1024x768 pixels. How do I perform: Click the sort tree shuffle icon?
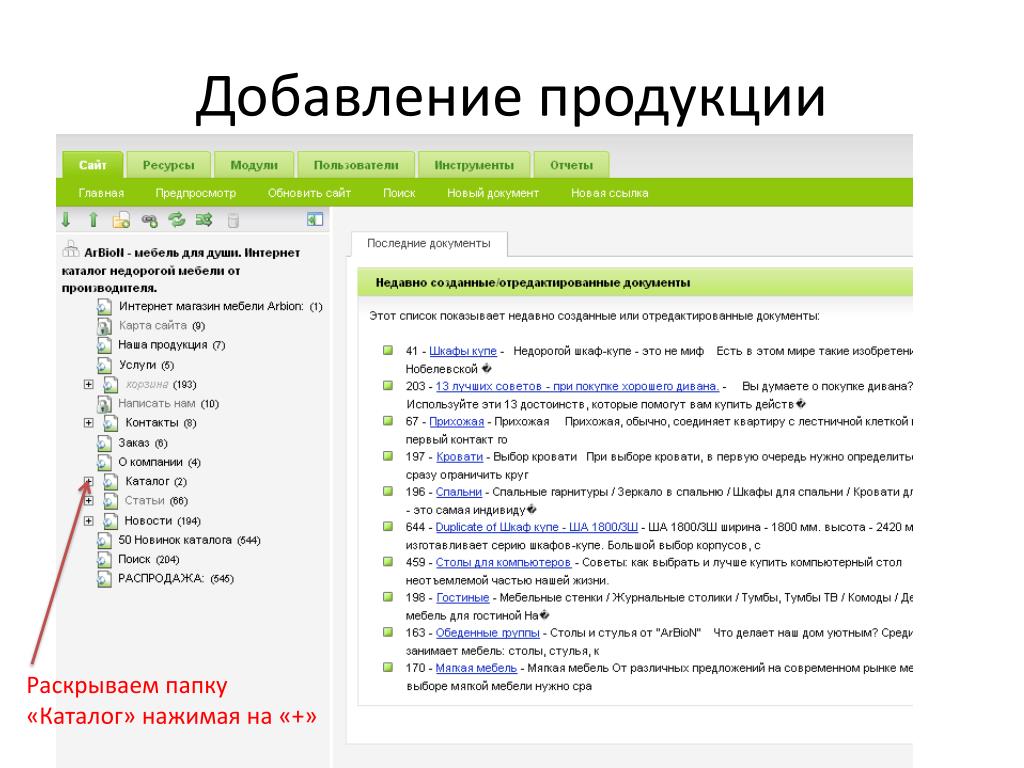[204, 220]
